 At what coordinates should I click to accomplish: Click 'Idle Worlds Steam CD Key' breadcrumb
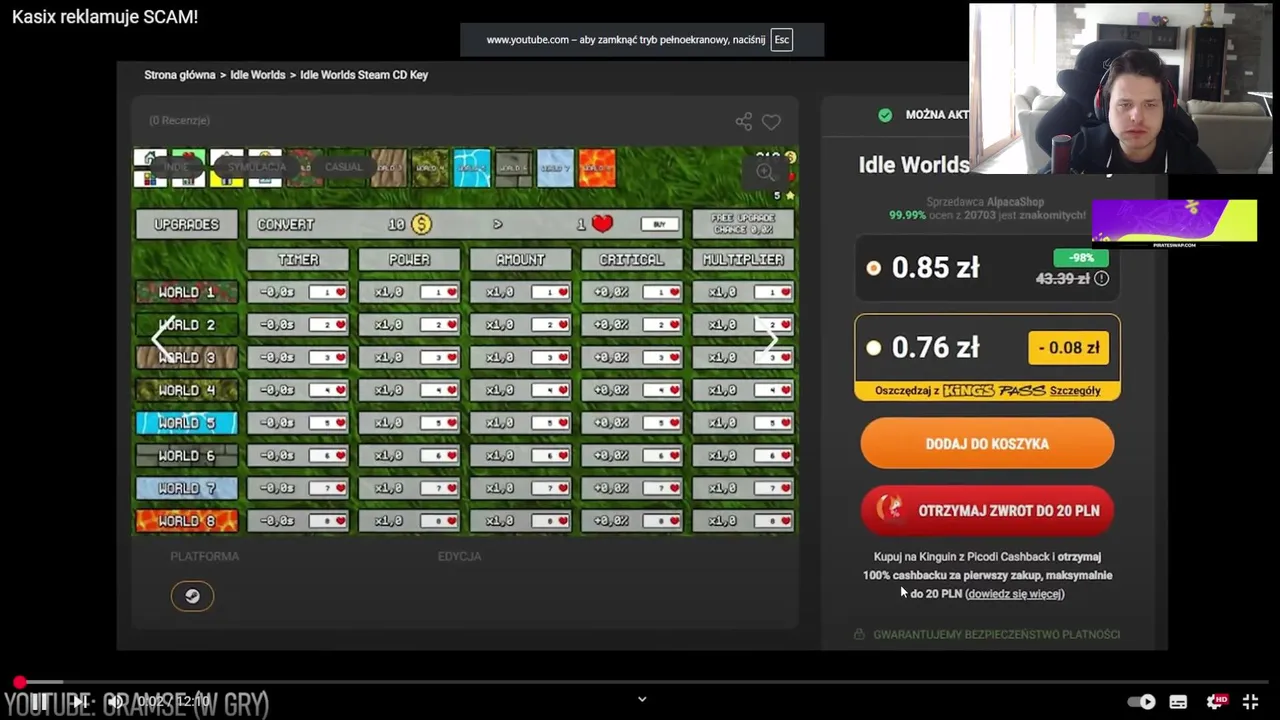[364, 75]
